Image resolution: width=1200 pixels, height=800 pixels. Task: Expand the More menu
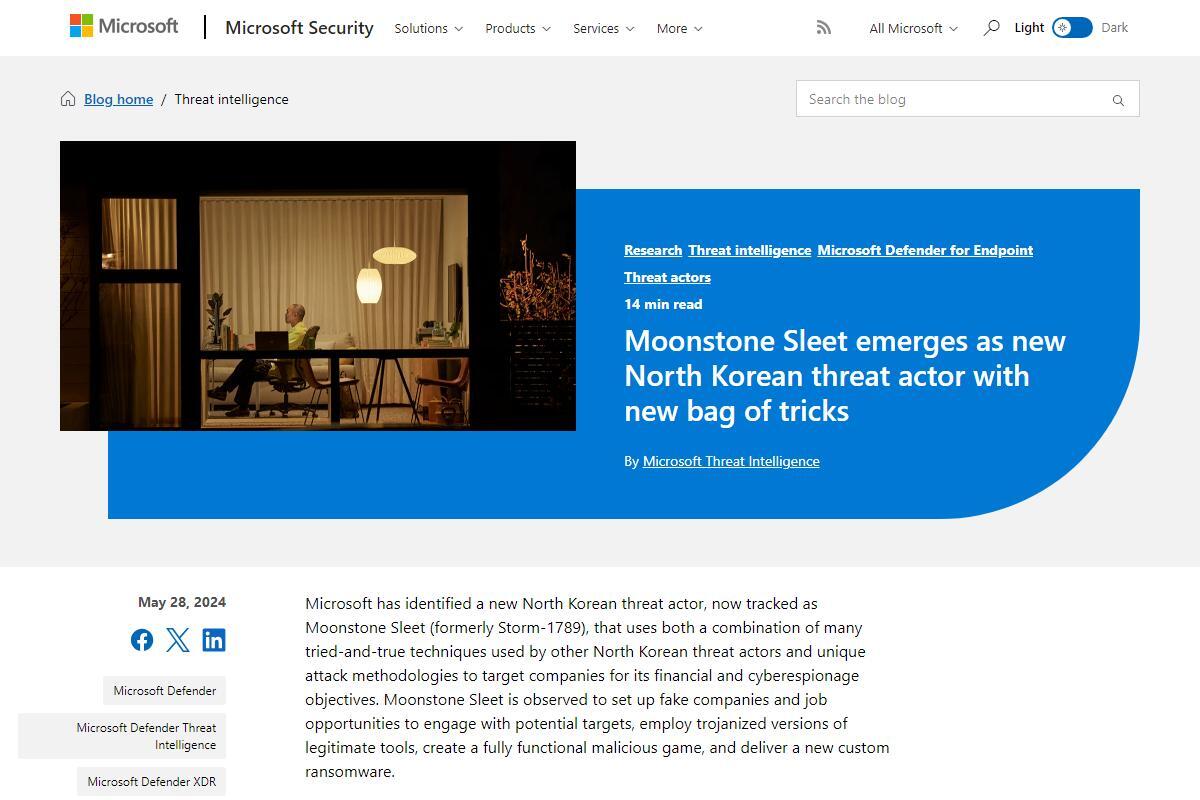[680, 28]
